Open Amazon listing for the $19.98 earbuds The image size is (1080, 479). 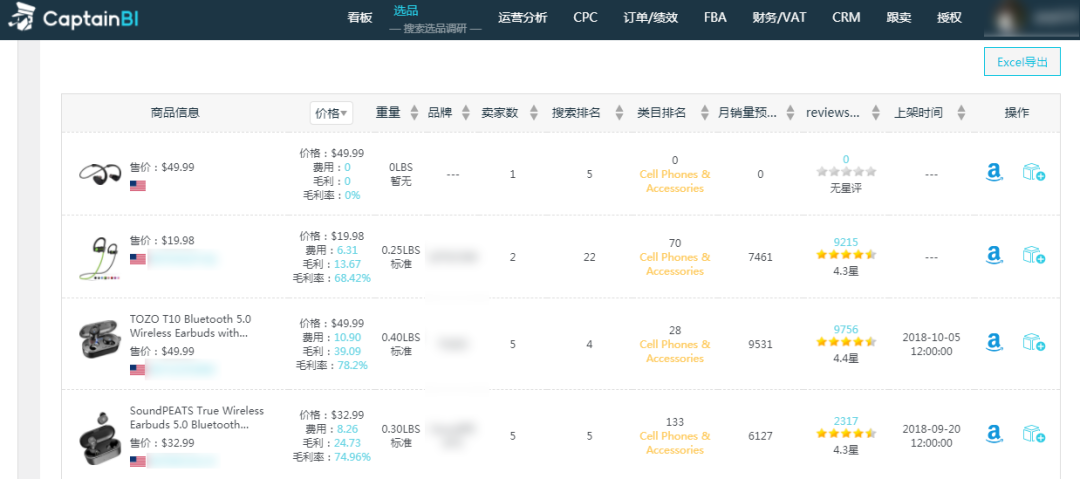point(993,256)
